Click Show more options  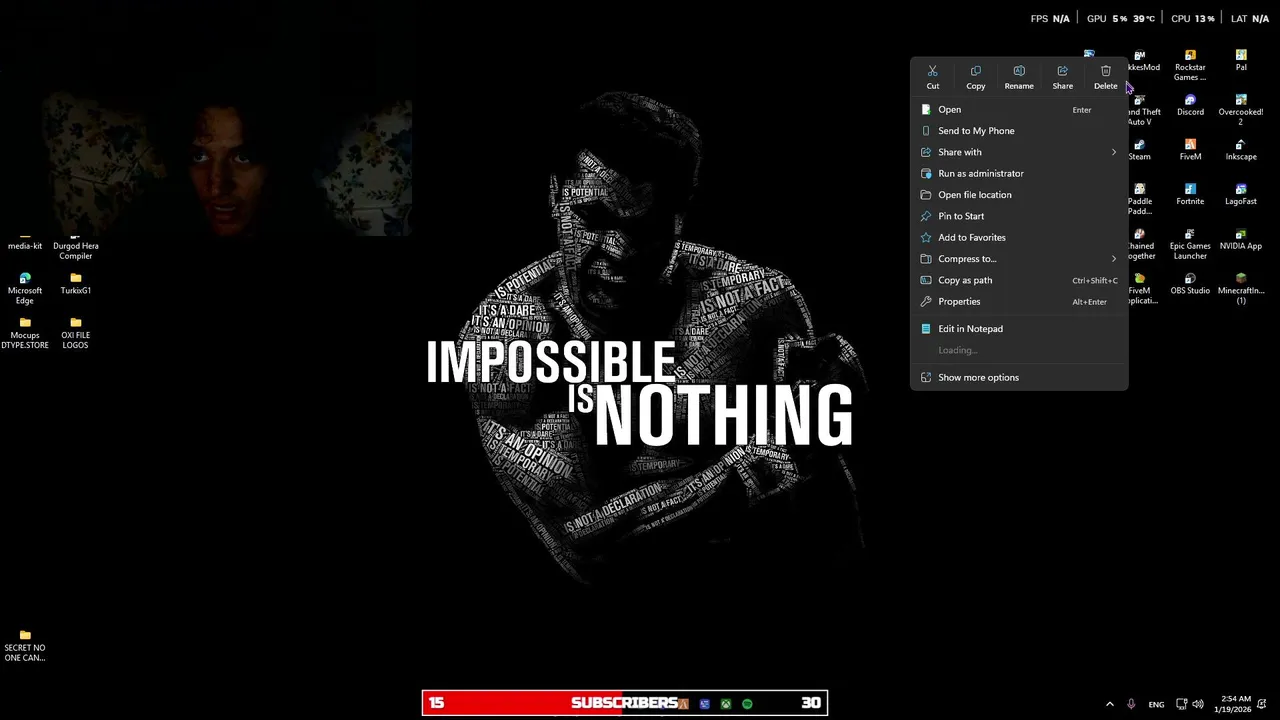pos(1019,377)
